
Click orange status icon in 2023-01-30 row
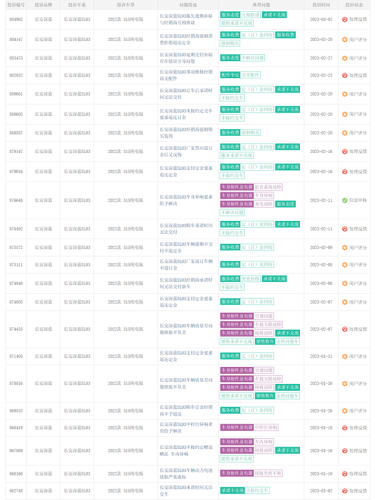pyautogui.click(x=345, y=384)
